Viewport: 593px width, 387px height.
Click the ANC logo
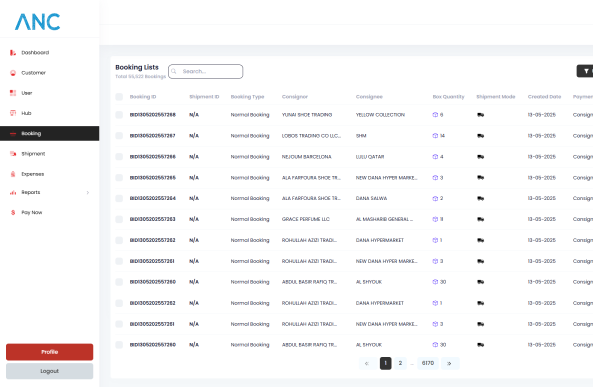pos(37,22)
